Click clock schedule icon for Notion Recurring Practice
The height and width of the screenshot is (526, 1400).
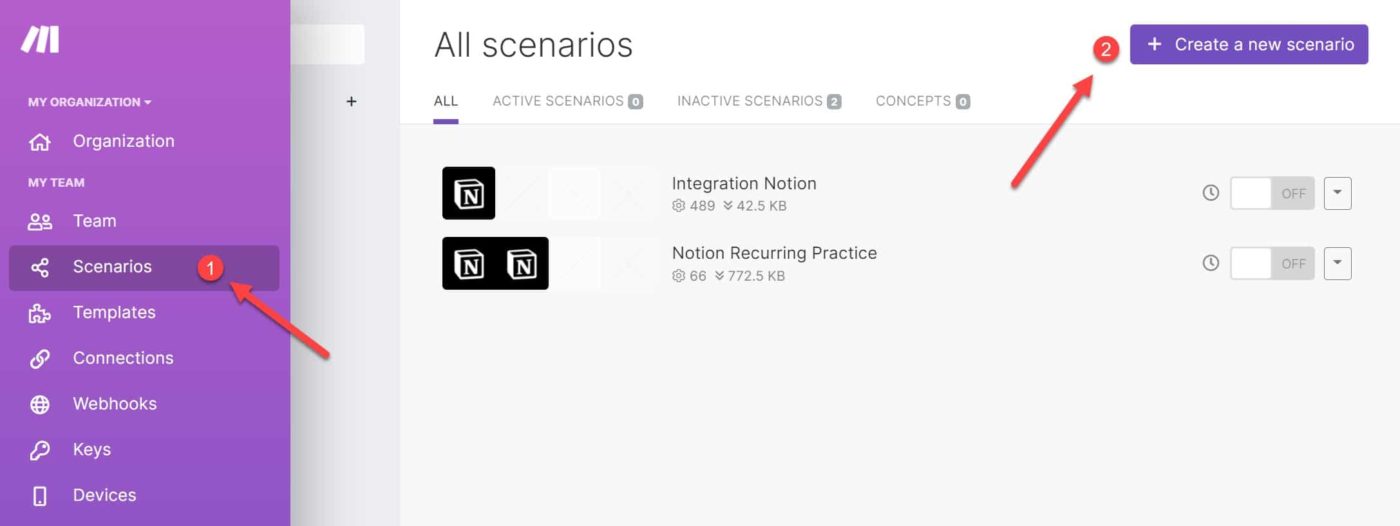[x=1211, y=263]
